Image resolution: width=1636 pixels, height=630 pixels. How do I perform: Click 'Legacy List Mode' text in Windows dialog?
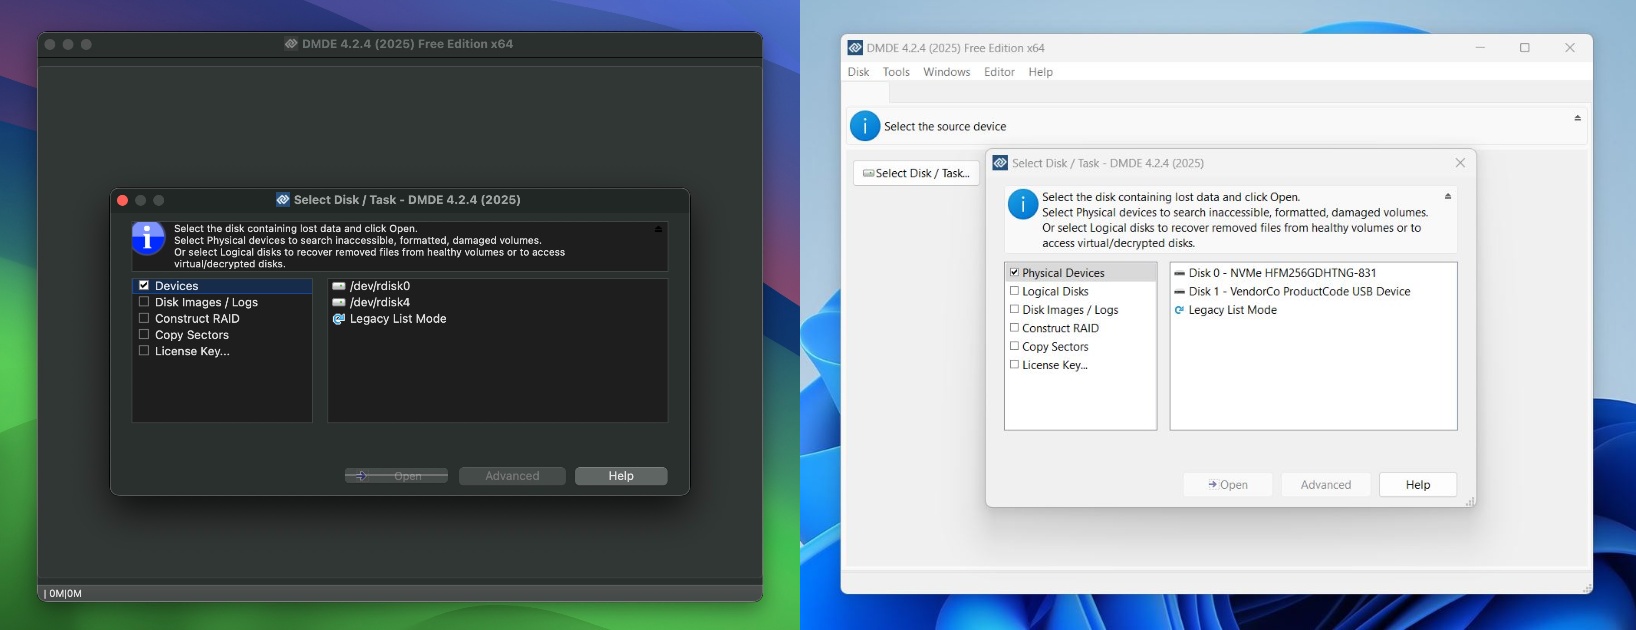(x=1233, y=310)
